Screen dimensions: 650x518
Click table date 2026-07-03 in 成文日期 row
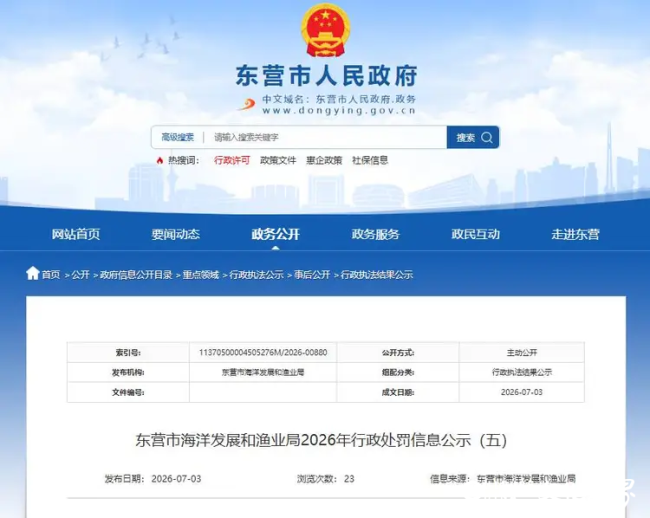[x=521, y=392]
